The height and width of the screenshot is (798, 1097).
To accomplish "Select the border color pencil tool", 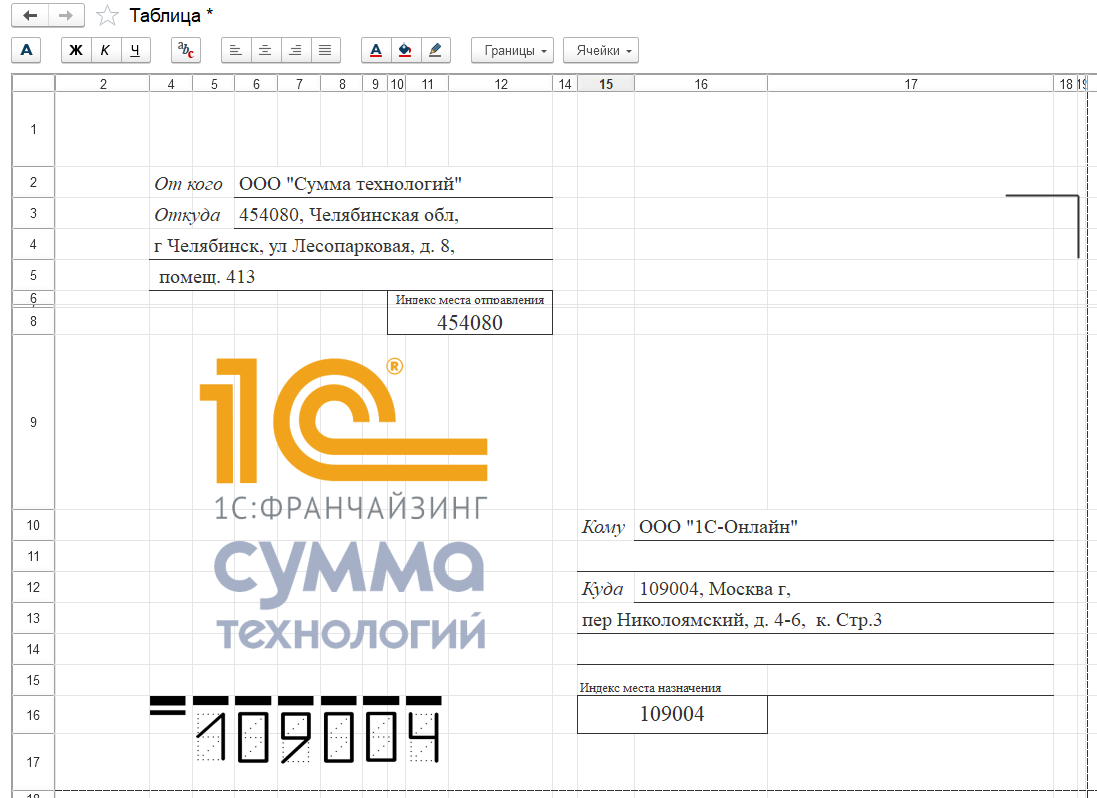I will (435, 50).
